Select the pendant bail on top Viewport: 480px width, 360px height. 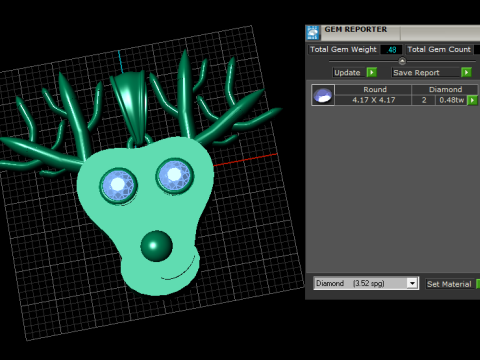131,107
